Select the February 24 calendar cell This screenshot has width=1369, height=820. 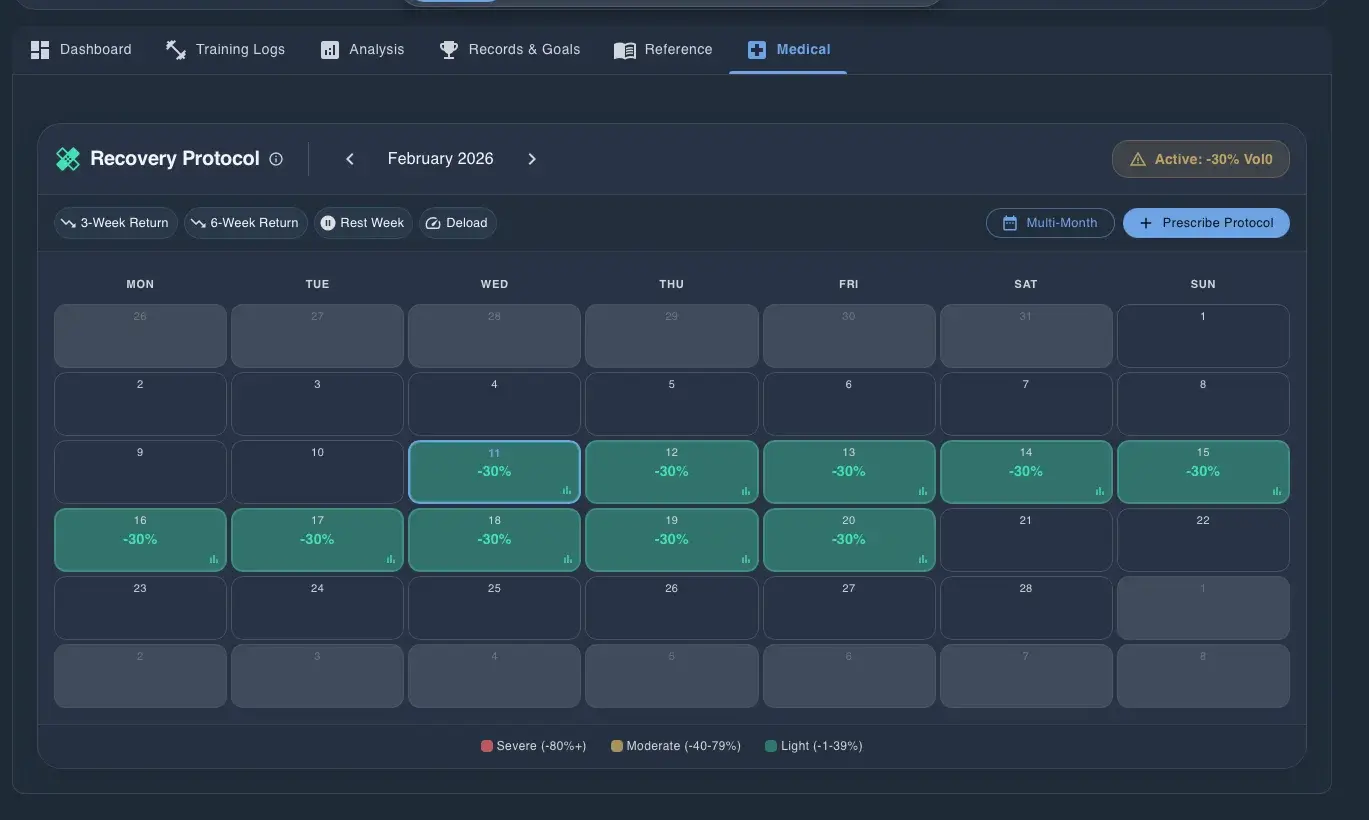(x=317, y=607)
